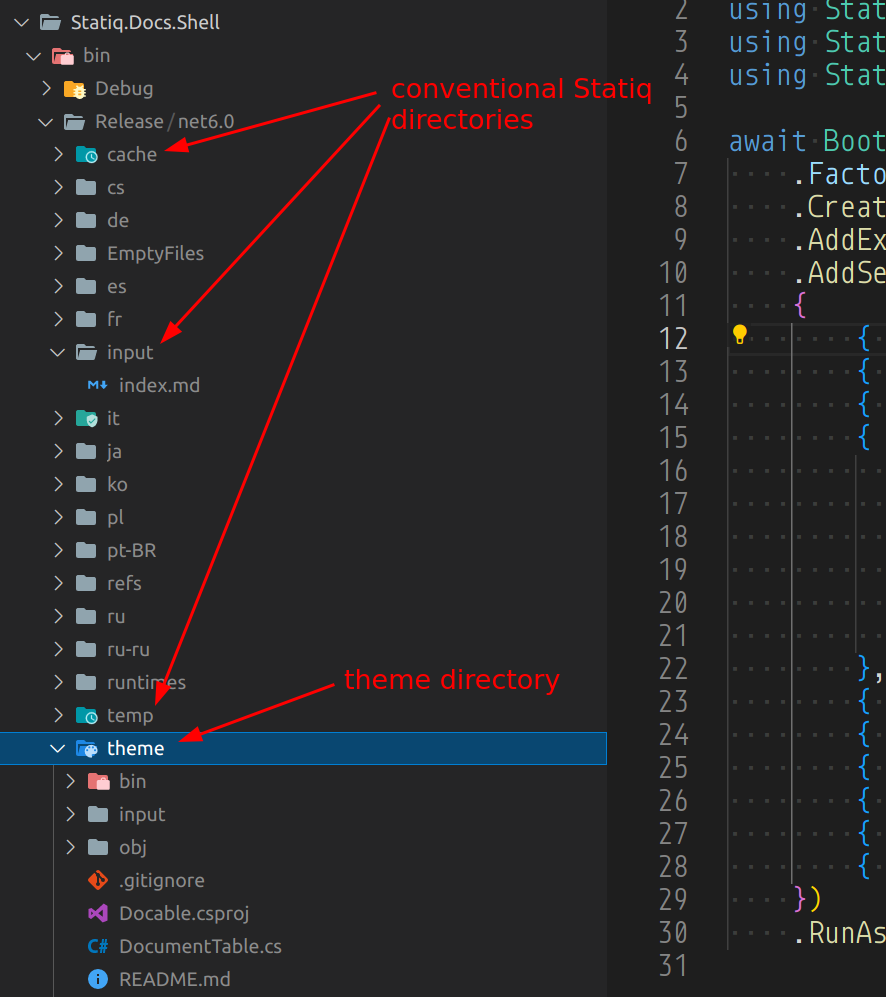The height and width of the screenshot is (997, 886).
Task: Click the lightbulb quick-fix icon on line 12
Action: pos(739,334)
